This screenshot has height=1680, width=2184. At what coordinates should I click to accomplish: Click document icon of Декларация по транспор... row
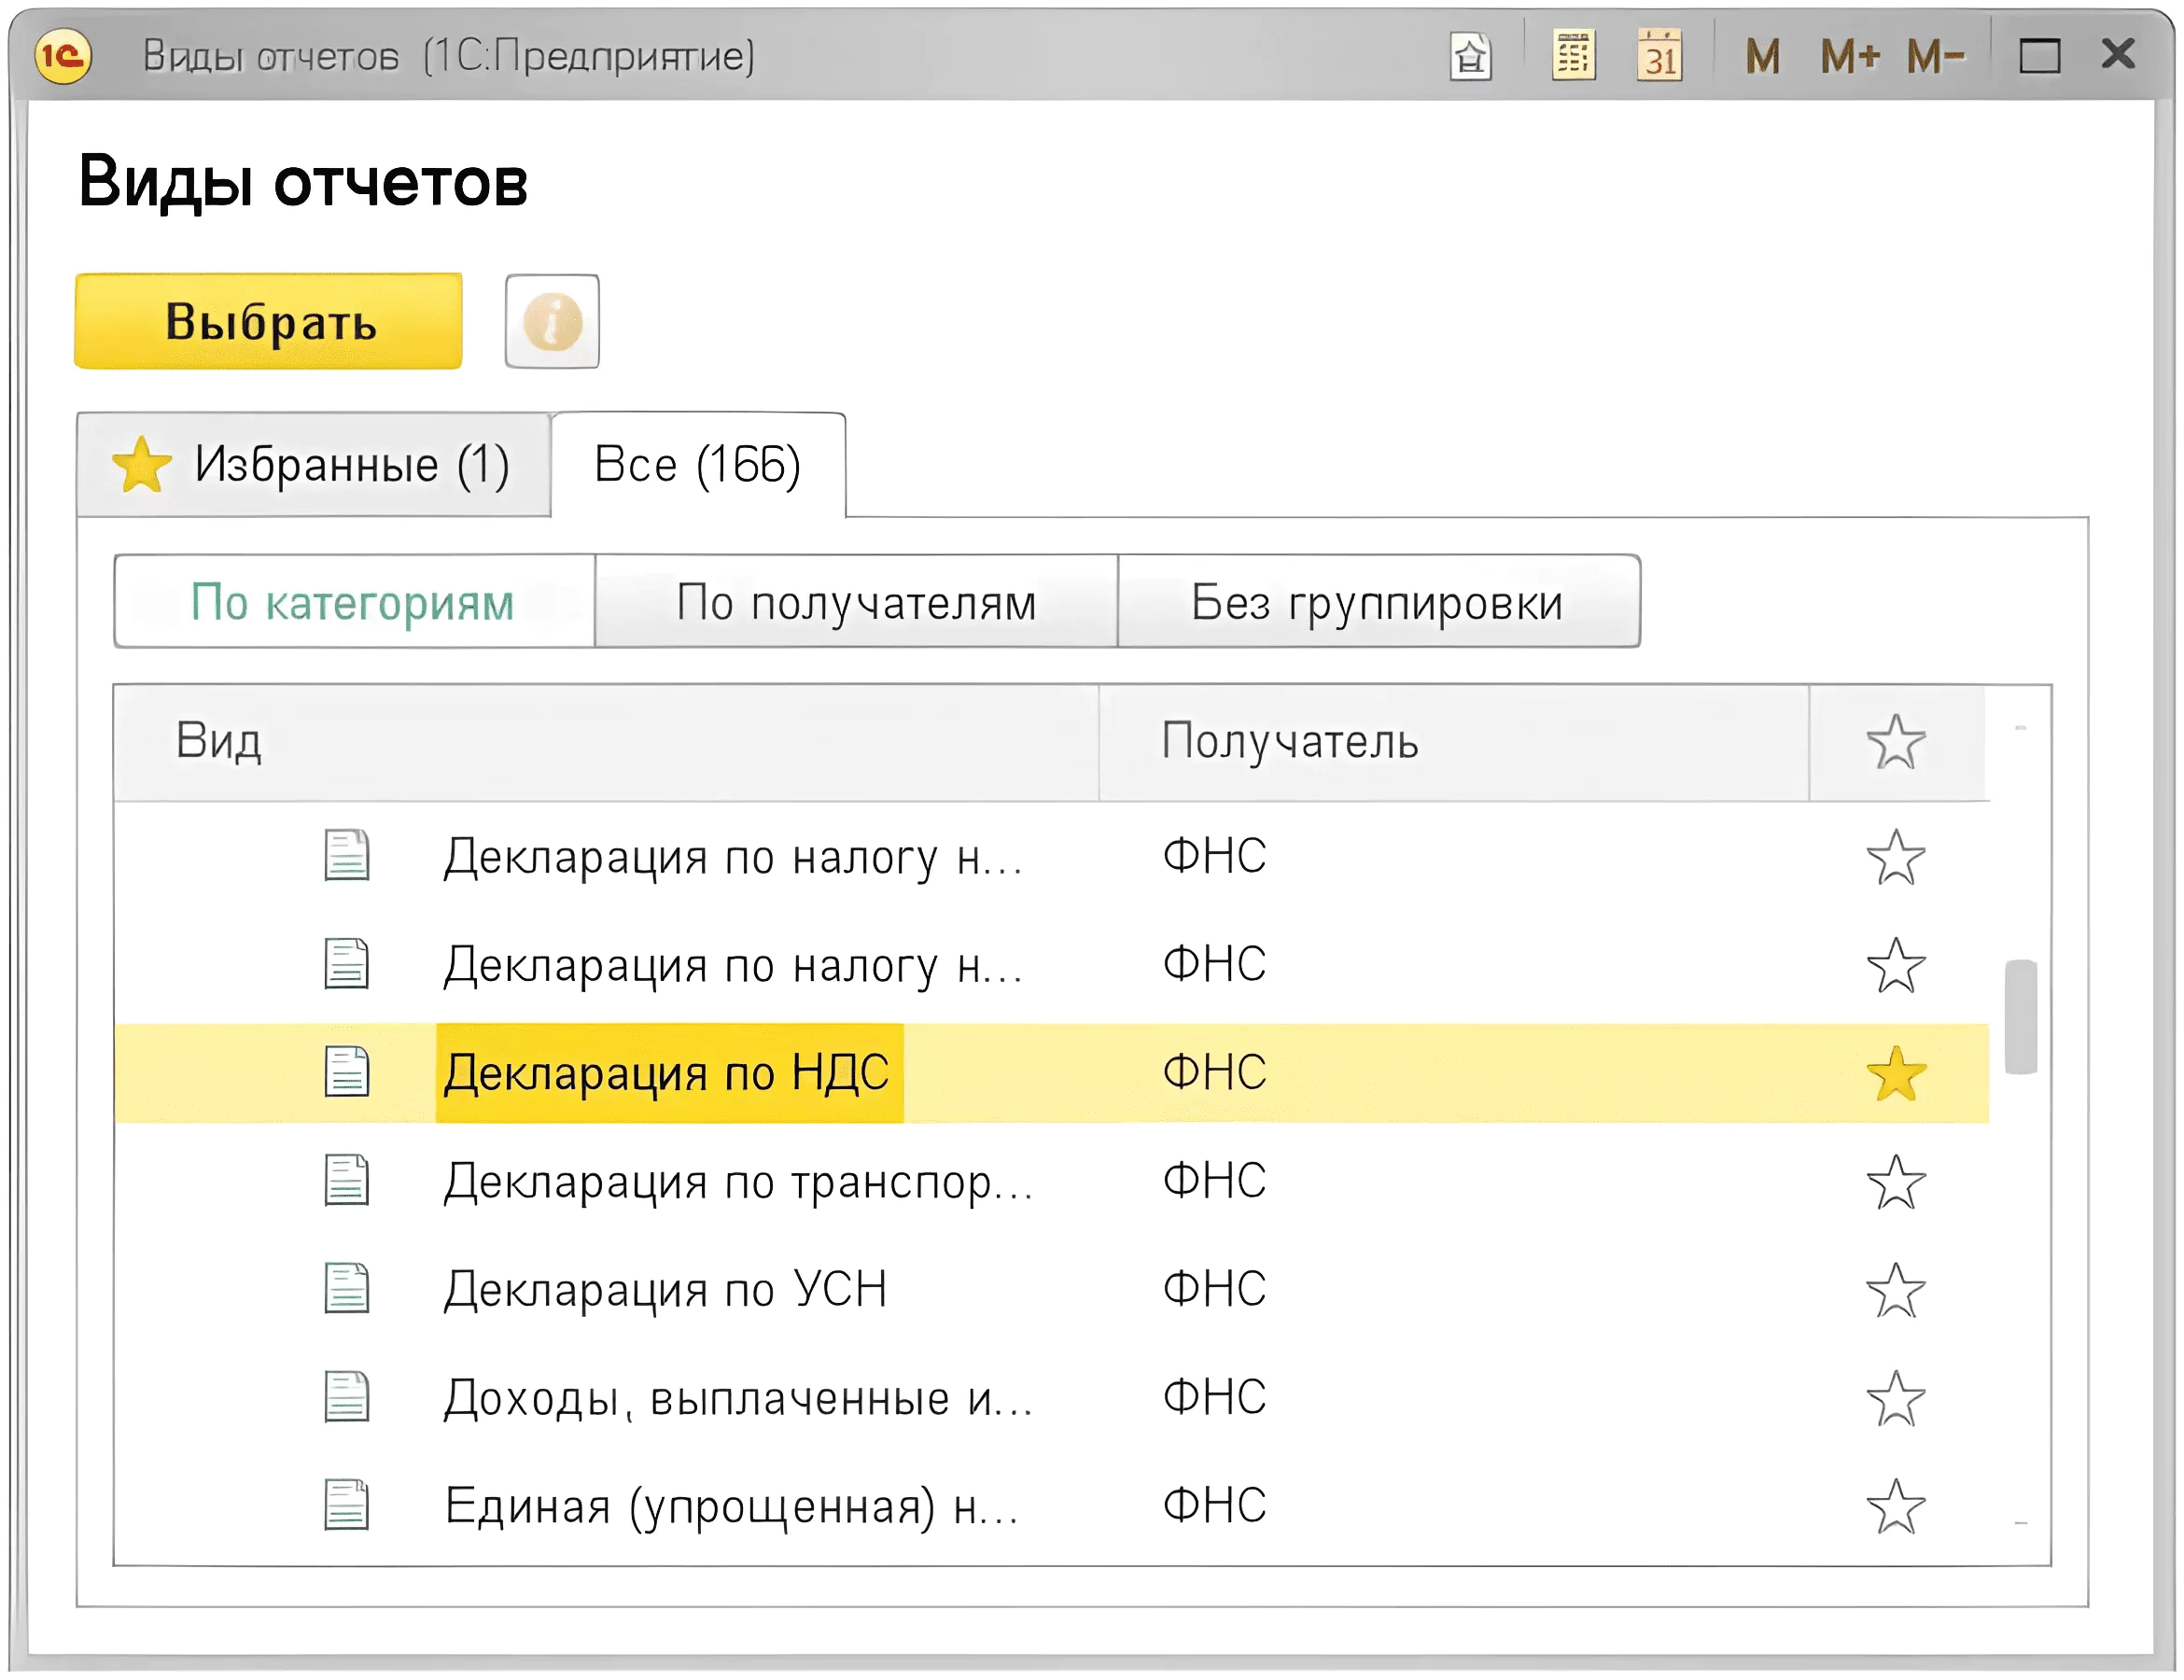tap(347, 1181)
